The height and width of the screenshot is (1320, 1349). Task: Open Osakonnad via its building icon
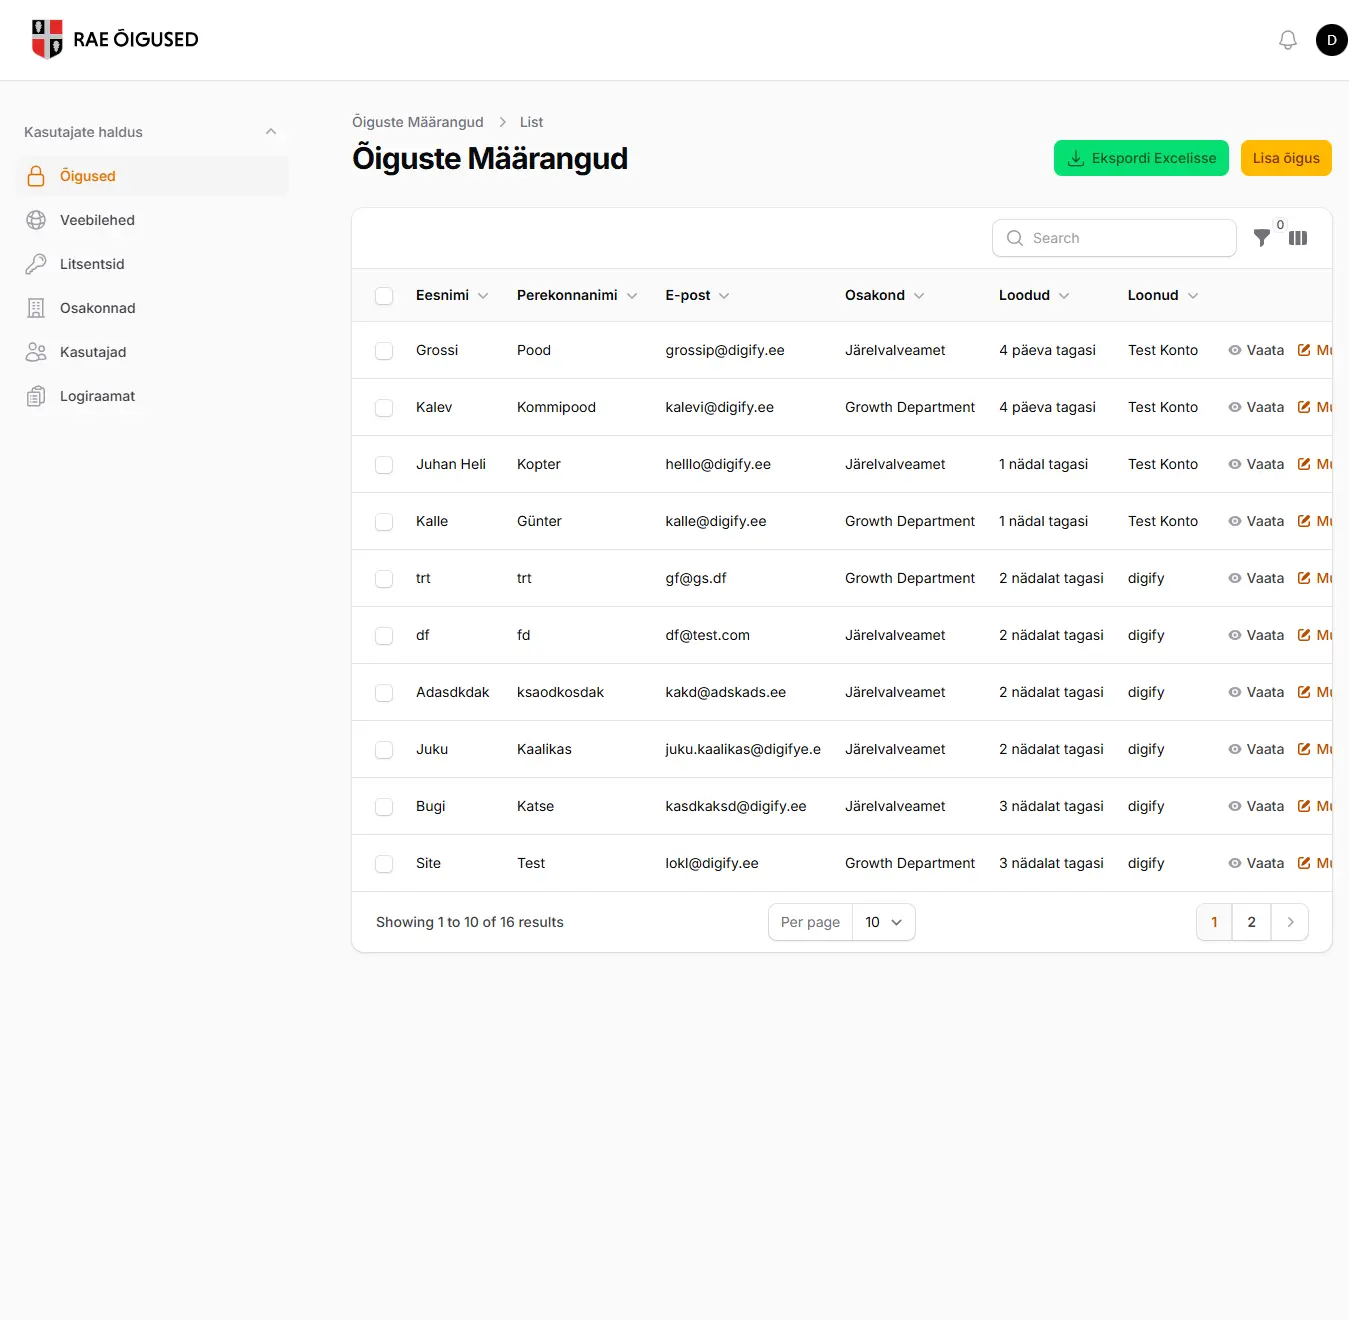click(36, 308)
